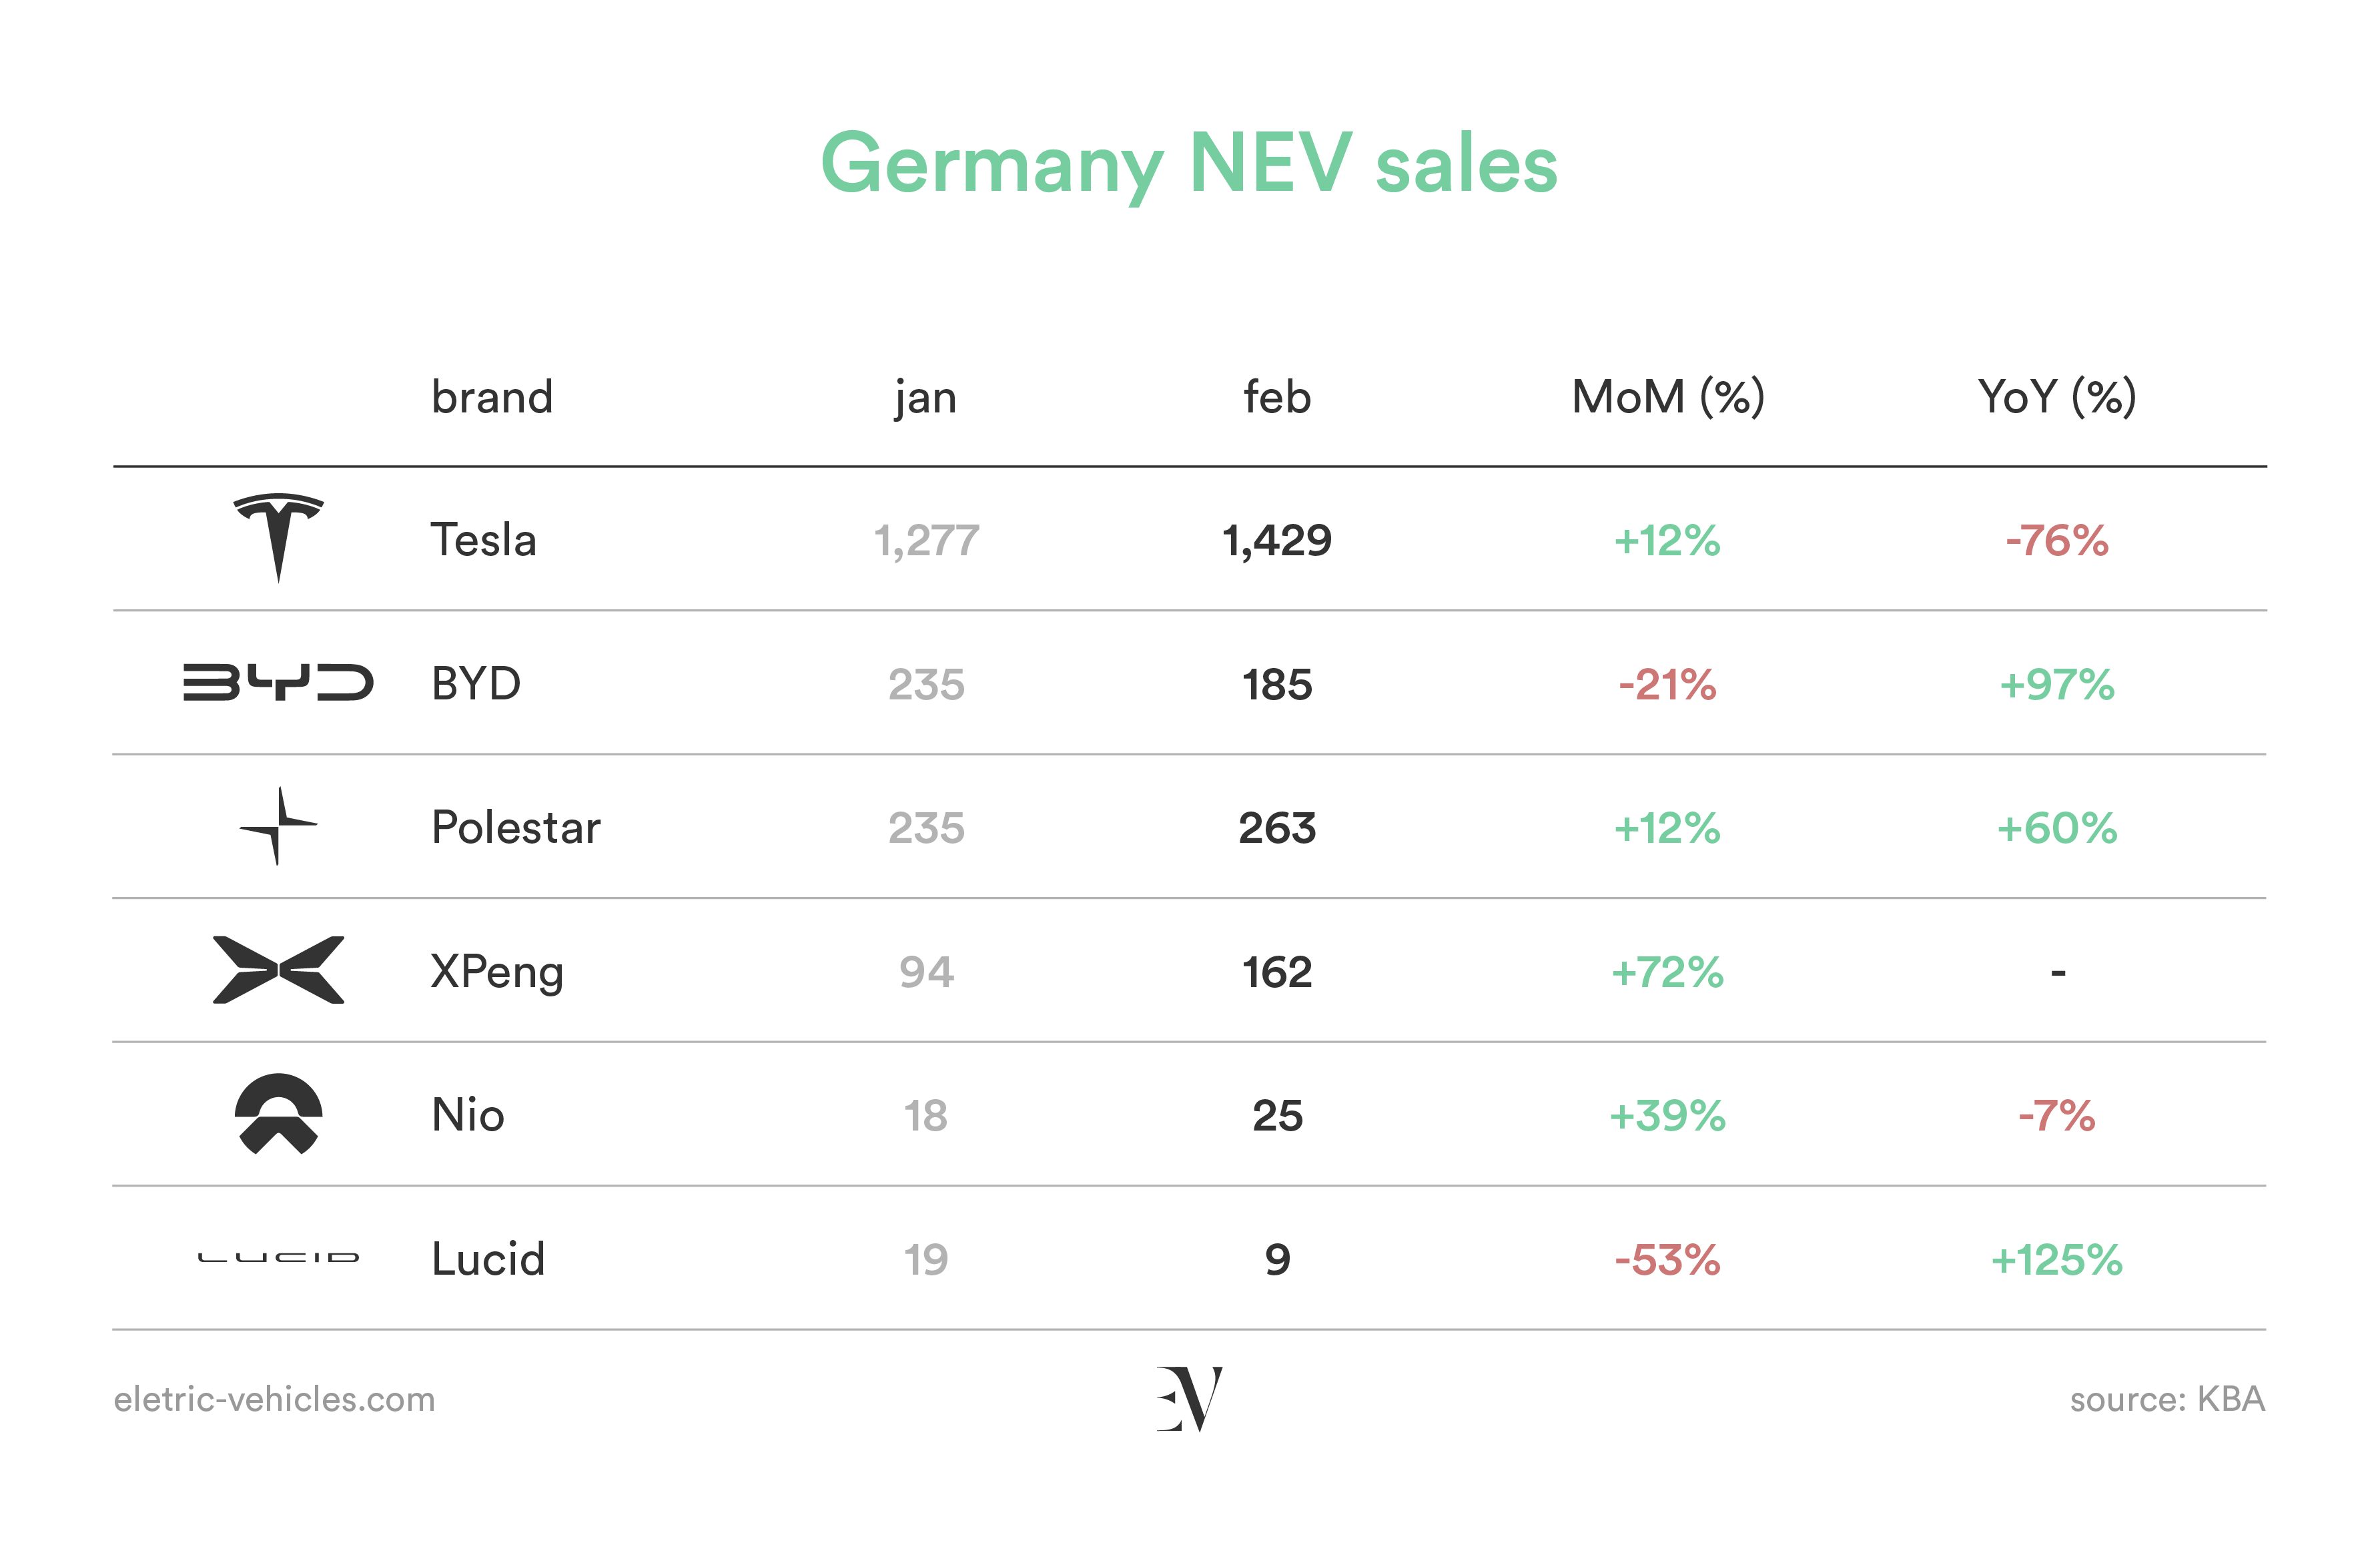
Task: Click the Tesla logo icon
Action: pos(278,537)
